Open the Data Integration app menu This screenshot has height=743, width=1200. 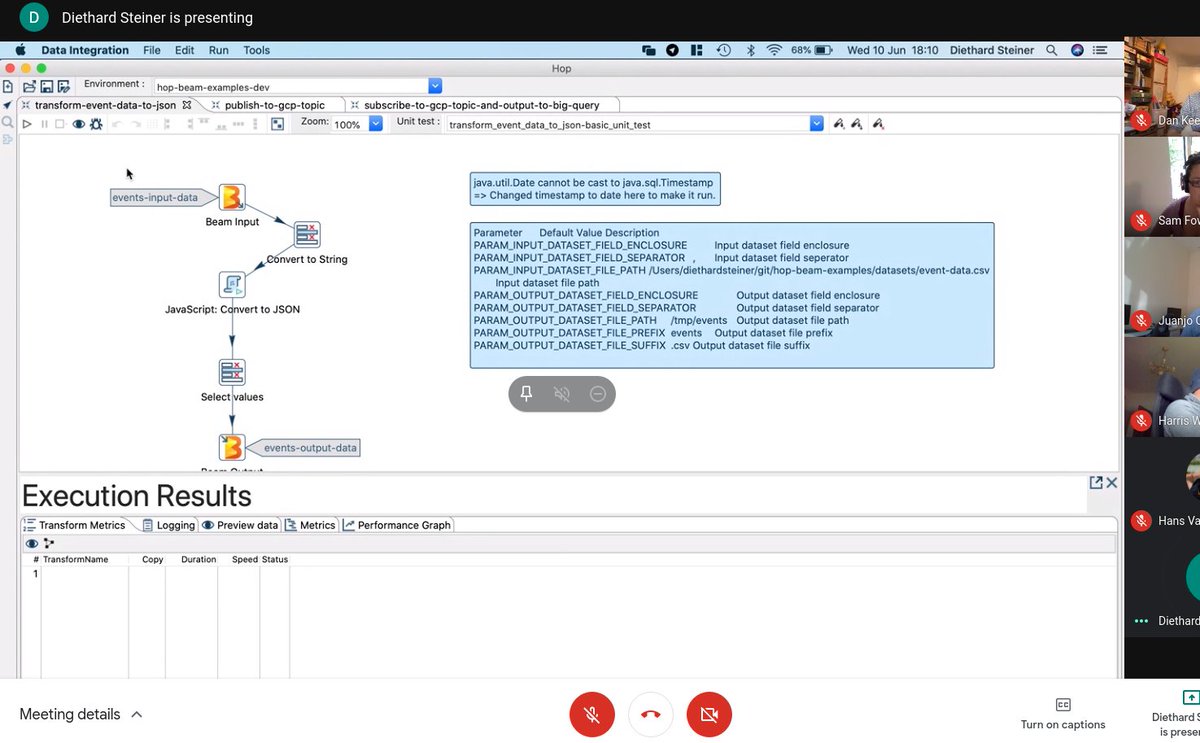[85, 50]
